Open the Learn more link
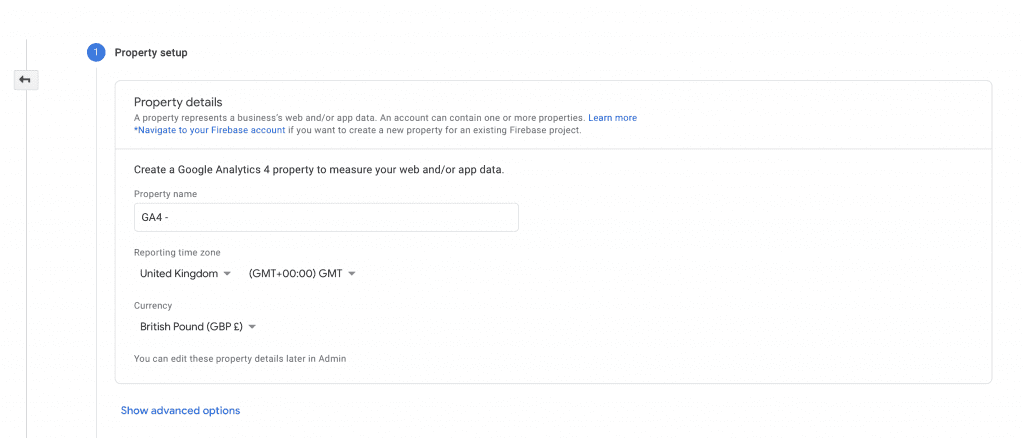This screenshot has width=1024, height=438. click(x=612, y=118)
